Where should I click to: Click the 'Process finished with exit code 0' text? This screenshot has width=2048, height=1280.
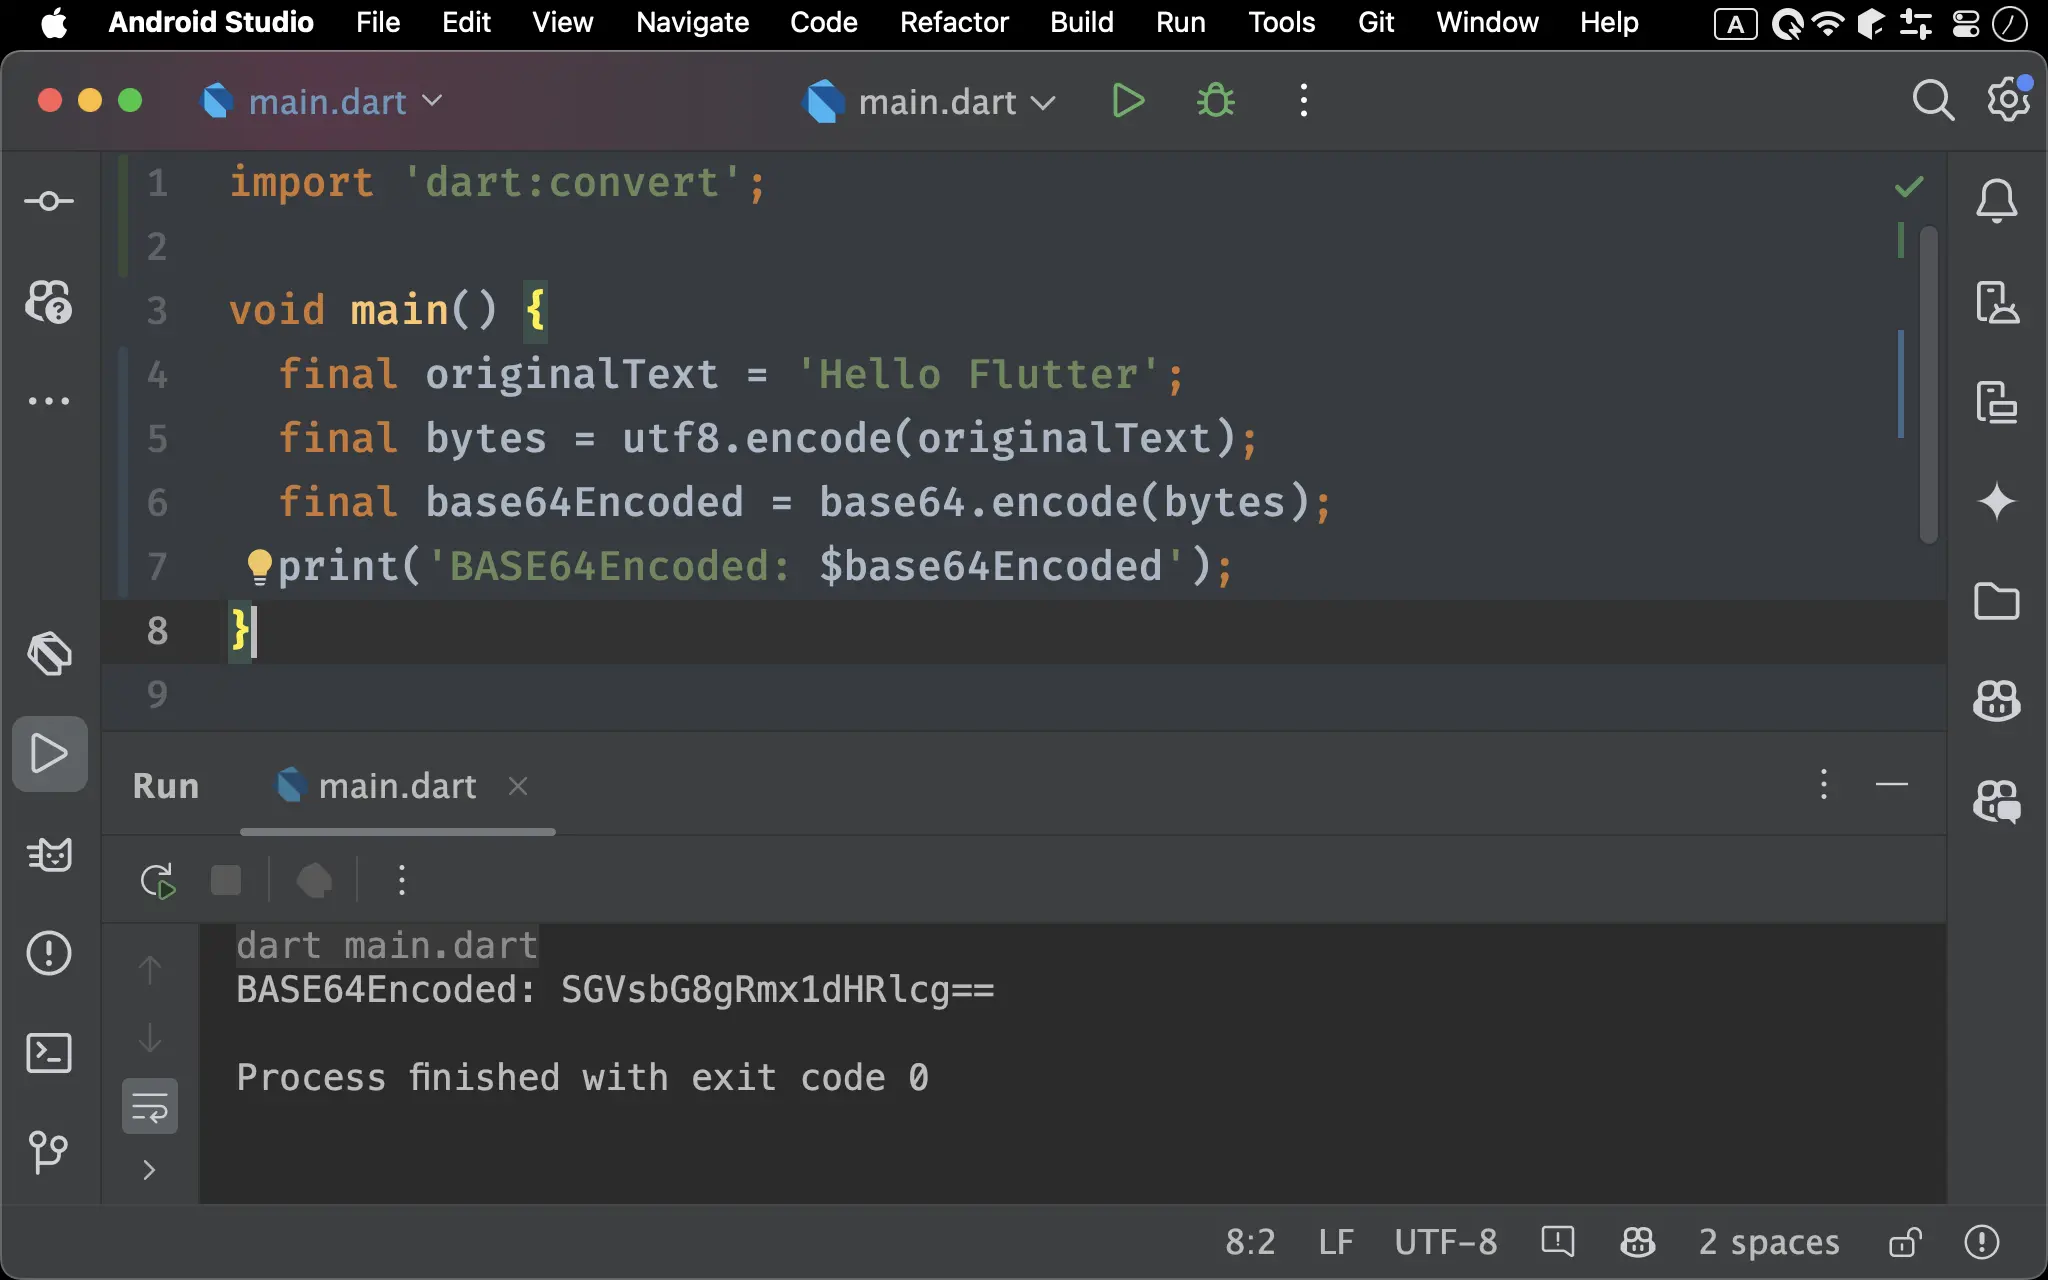[x=582, y=1078]
